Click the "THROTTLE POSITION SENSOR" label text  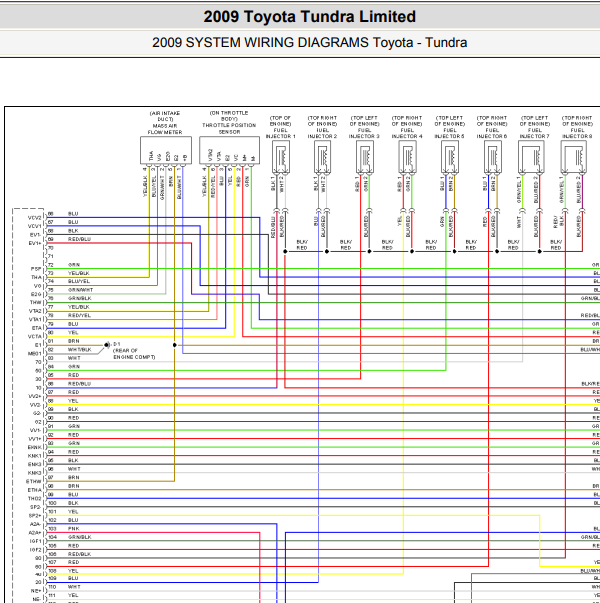[x=229, y=128]
